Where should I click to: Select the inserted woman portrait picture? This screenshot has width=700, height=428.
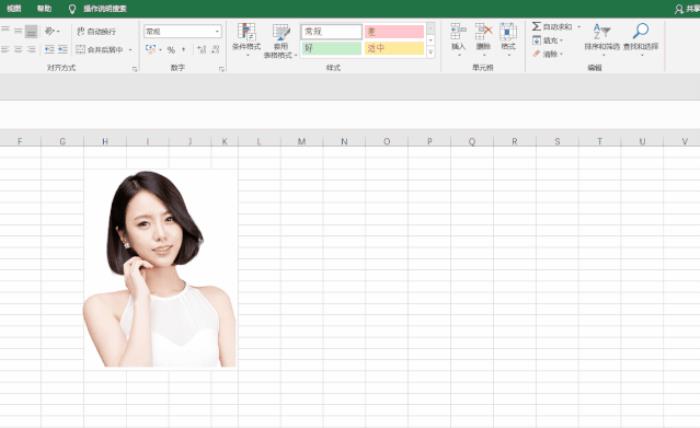coord(160,270)
